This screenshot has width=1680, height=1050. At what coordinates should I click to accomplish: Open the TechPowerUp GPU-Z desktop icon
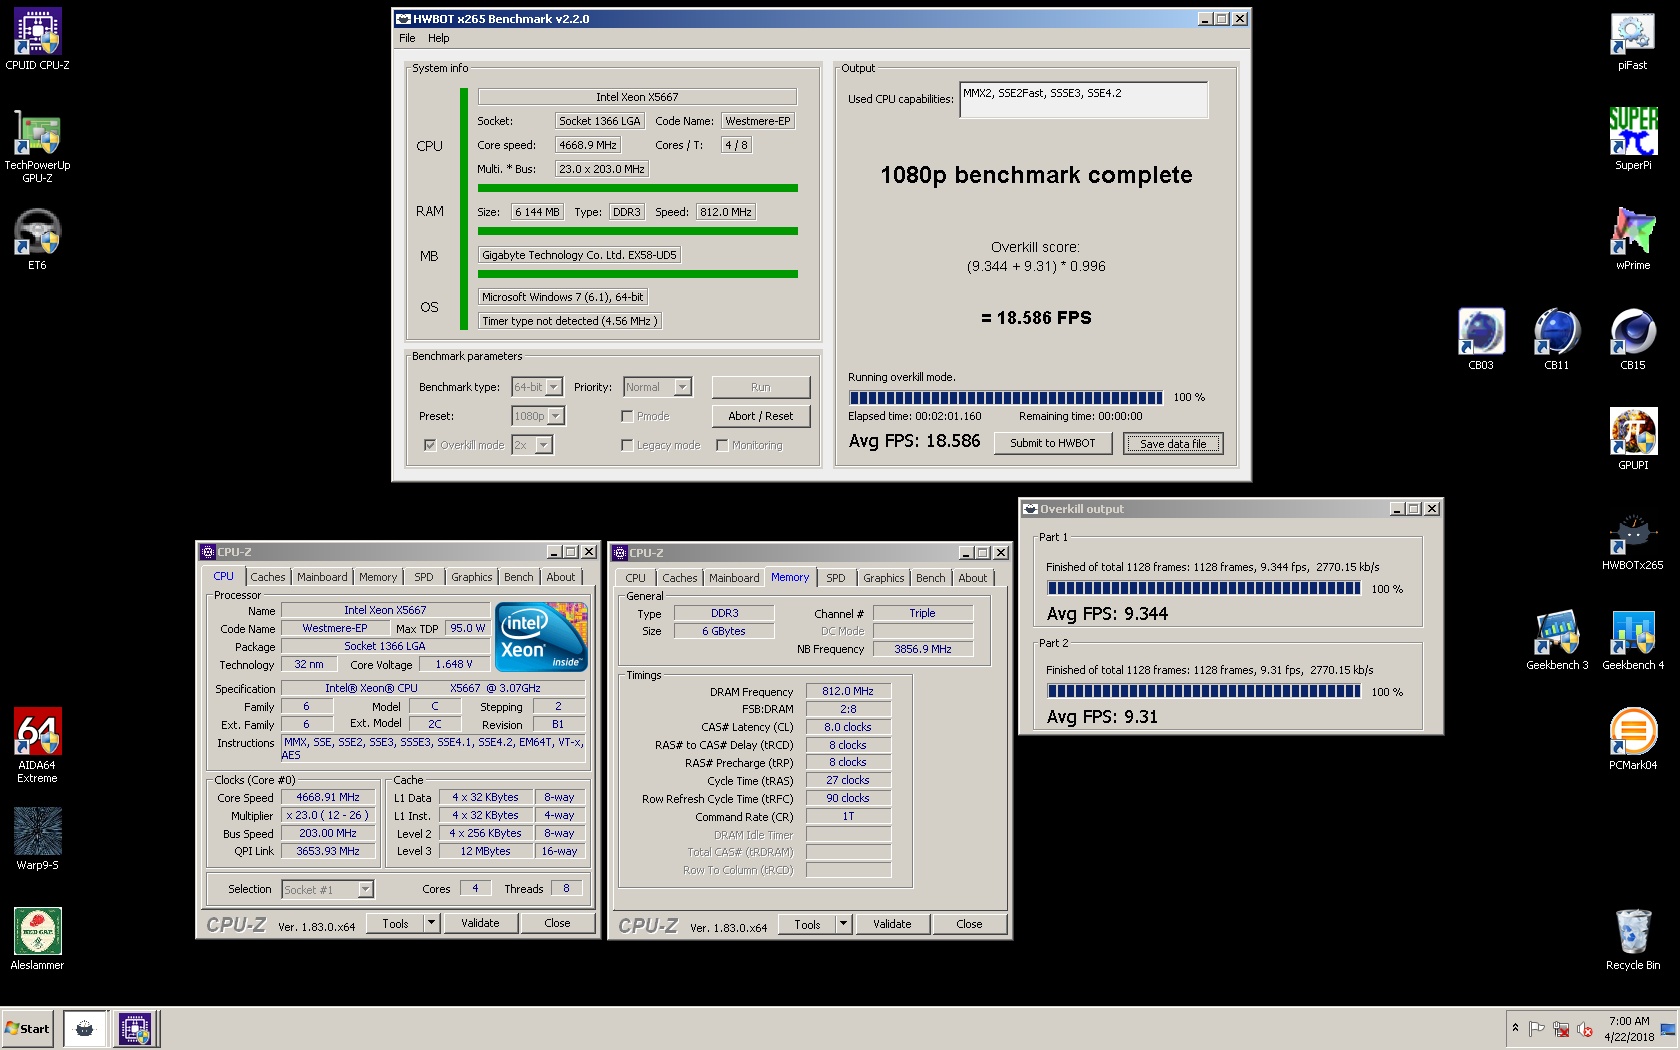point(37,146)
